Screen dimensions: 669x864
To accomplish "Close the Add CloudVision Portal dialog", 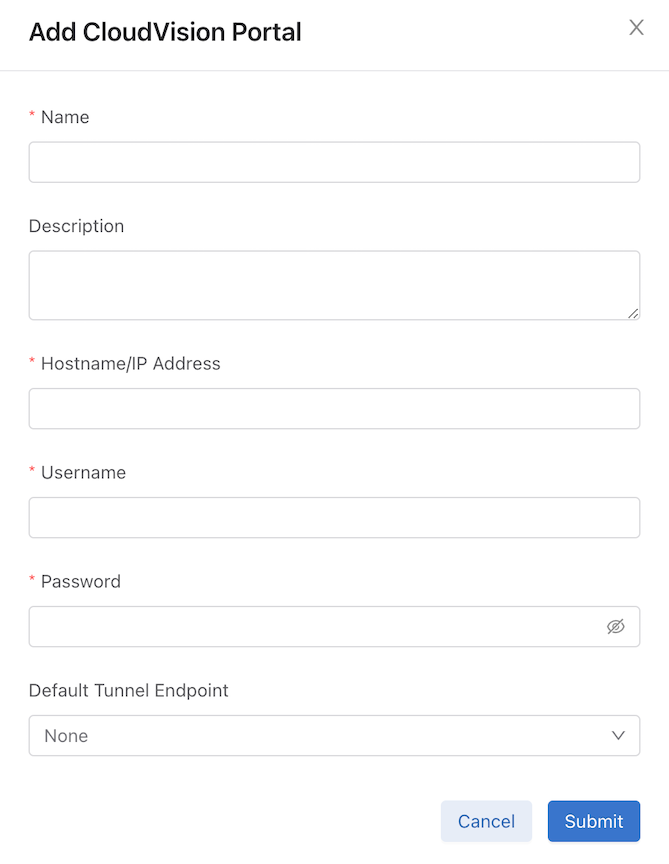I will coord(636,27).
